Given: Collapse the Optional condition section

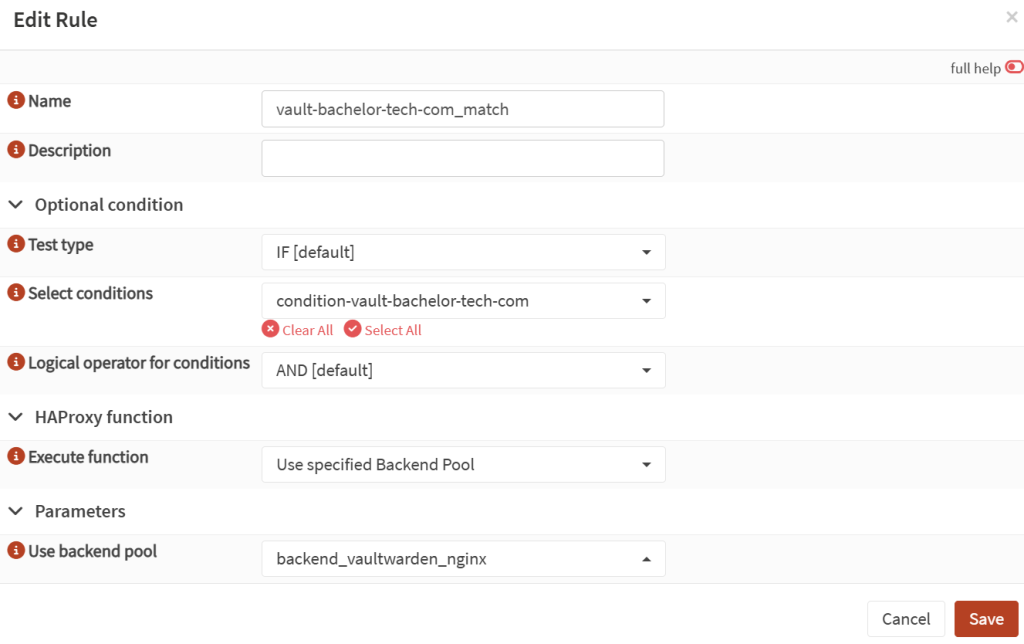Looking at the screenshot, I should click(14, 204).
